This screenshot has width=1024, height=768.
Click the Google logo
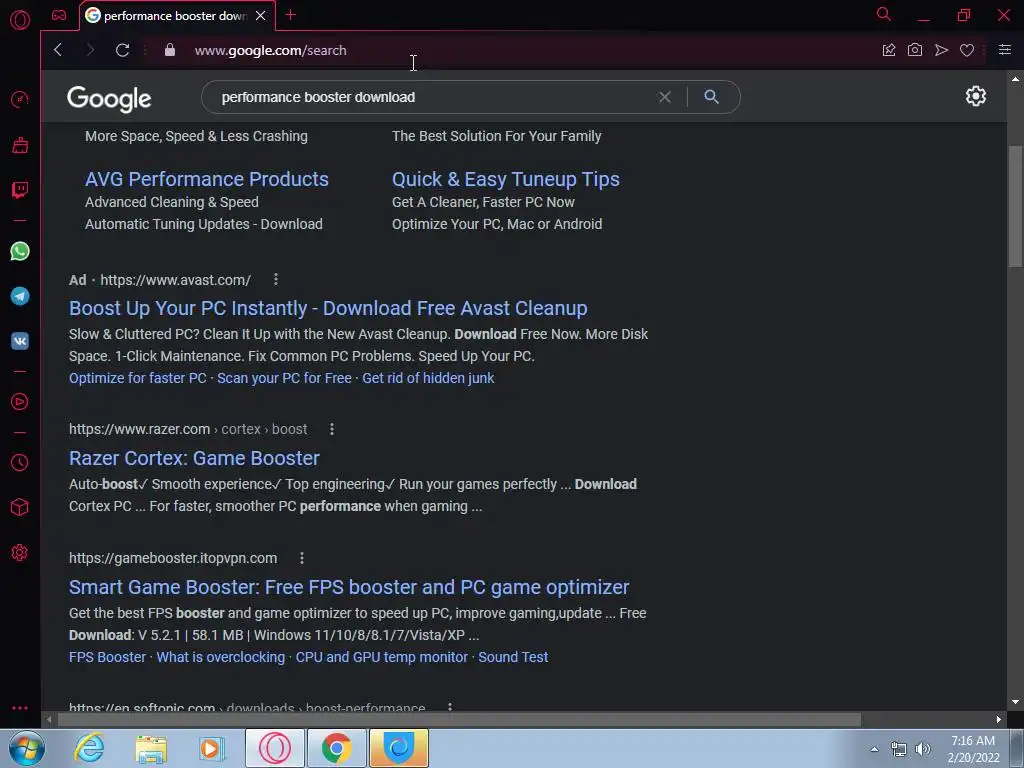[x=109, y=99]
